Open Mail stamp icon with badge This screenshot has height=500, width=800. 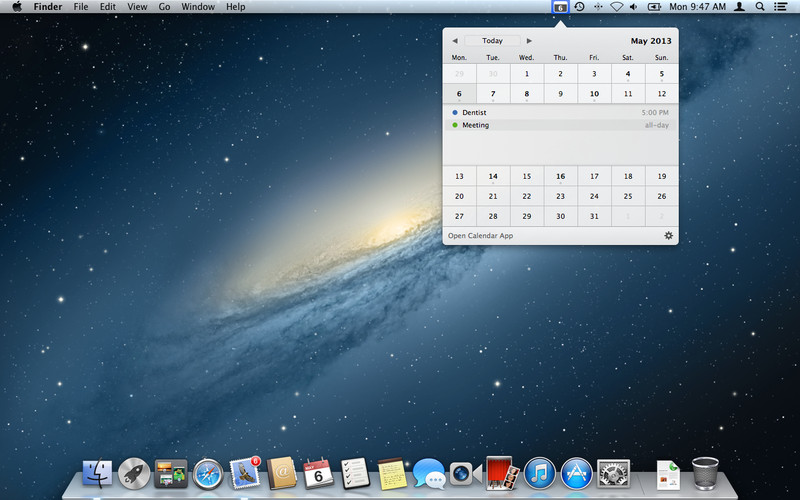point(245,472)
